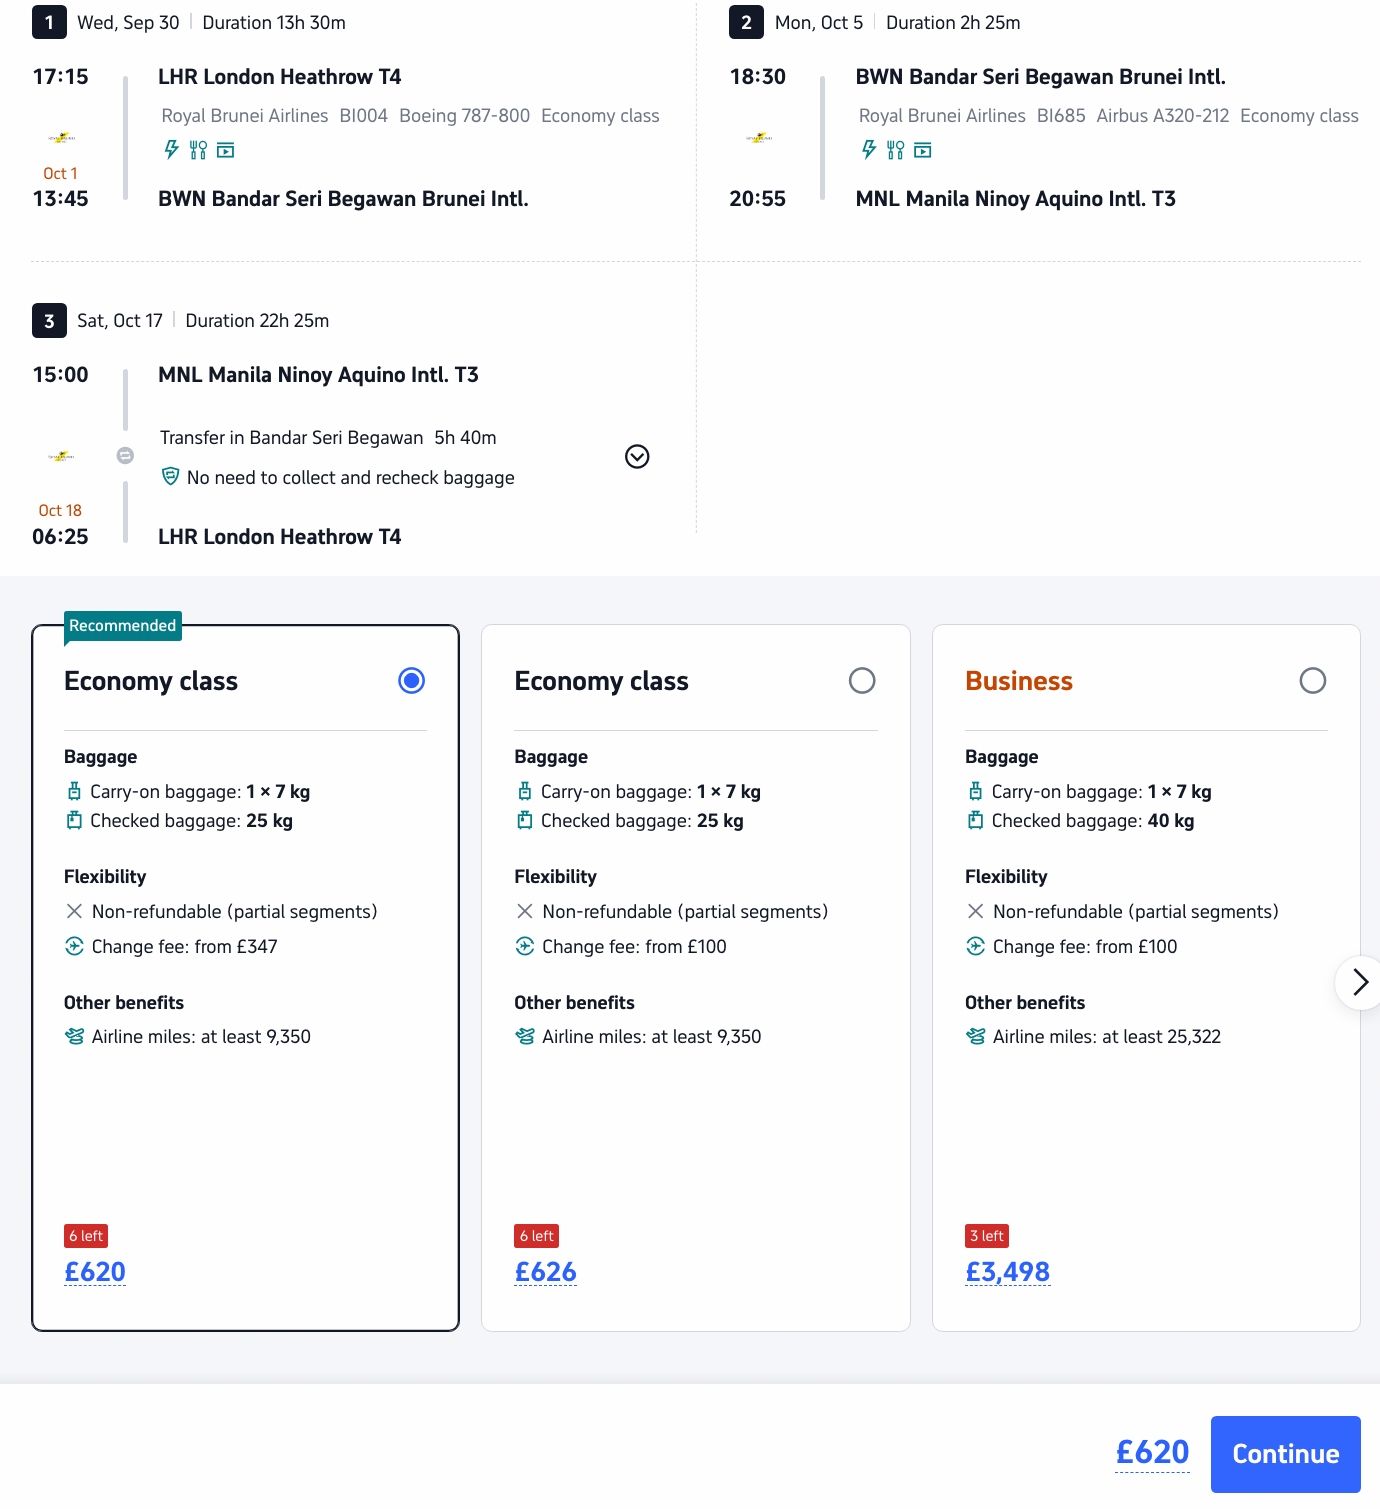The width and height of the screenshot is (1380, 1509).
Task: Open the £620 total price beside Continue
Action: pos(1153,1452)
